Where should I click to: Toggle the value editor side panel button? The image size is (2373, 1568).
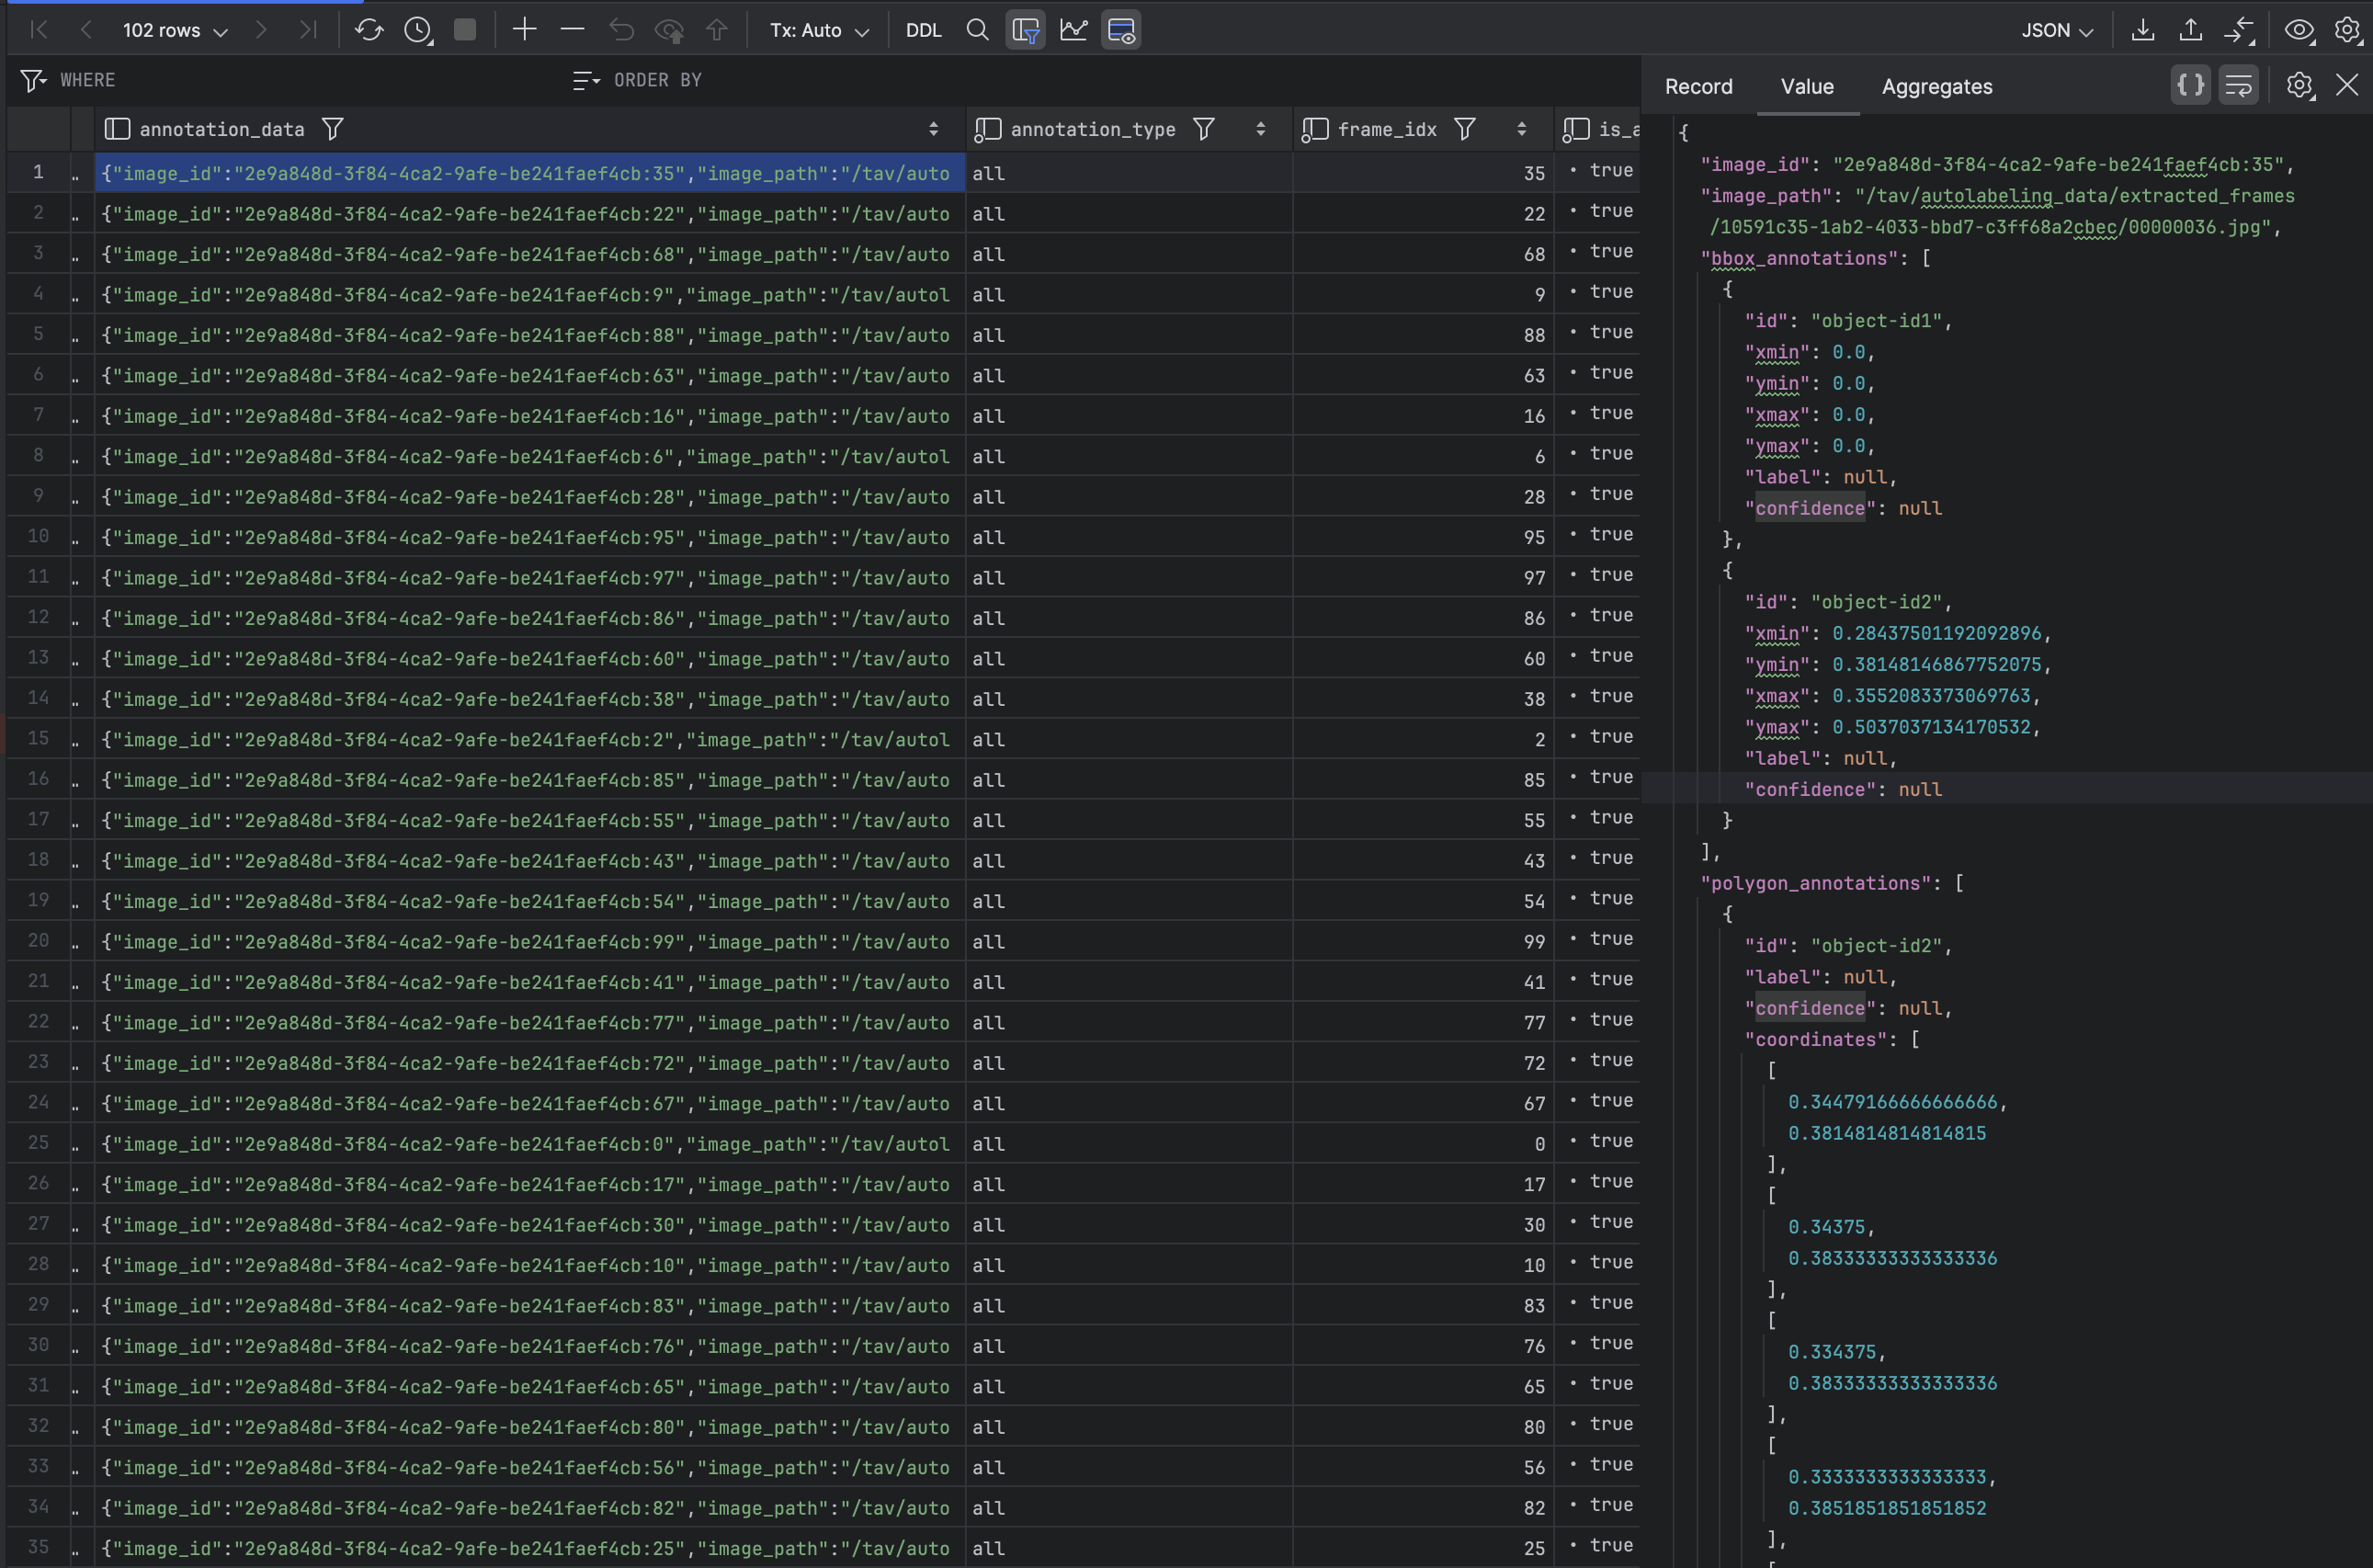click(1121, 30)
